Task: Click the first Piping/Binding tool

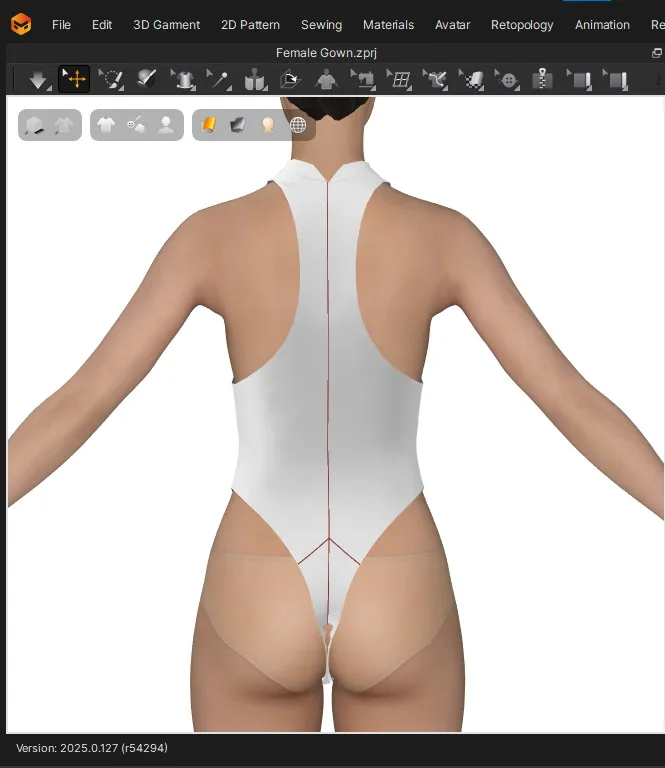Action: tap(579, 79)
